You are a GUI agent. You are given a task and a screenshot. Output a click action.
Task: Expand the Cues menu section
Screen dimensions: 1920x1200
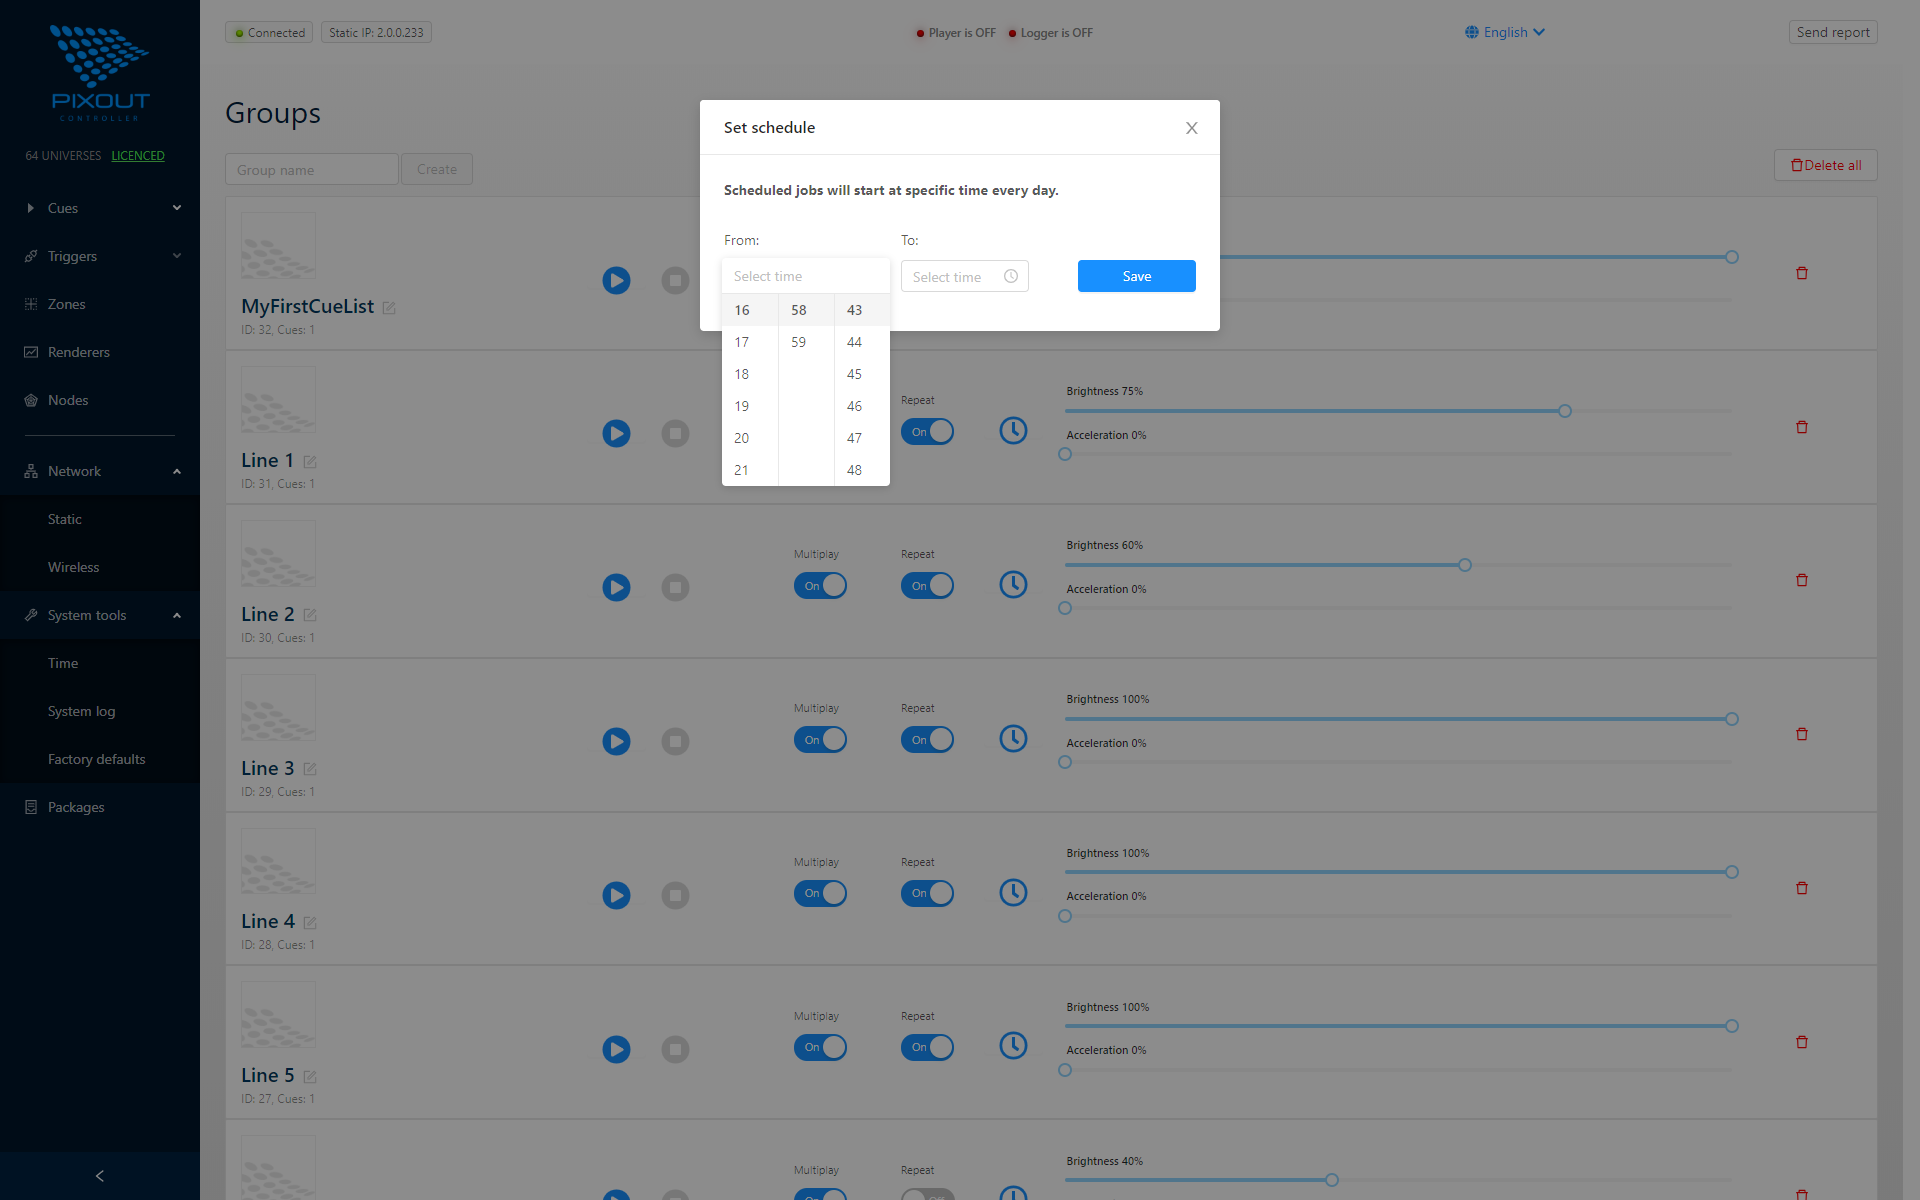coord(99,208)
